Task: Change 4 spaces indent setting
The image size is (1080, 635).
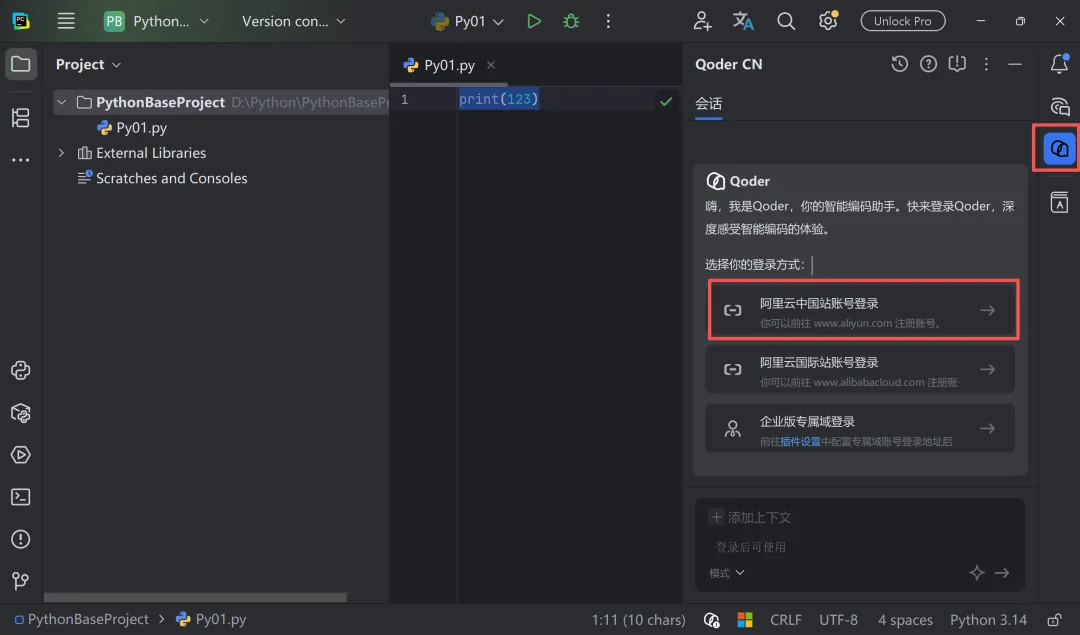Action: coord(905,620)
